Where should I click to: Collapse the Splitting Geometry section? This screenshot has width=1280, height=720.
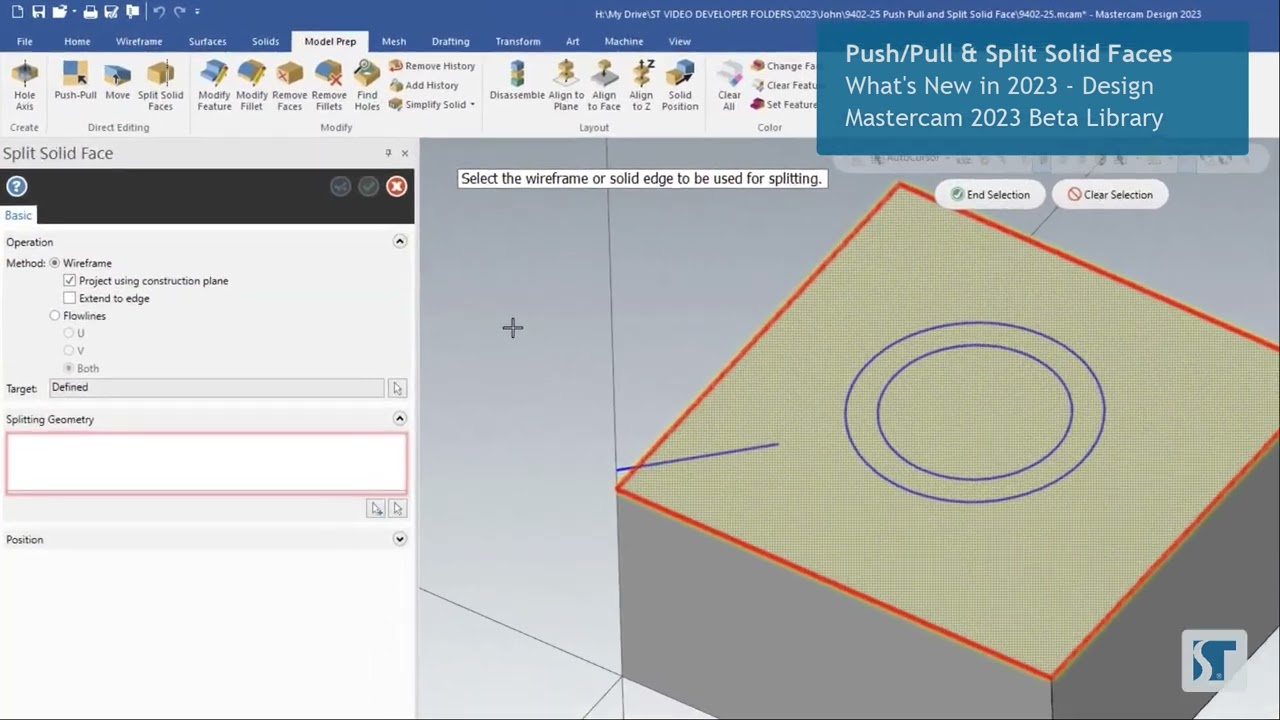[400, 419]
